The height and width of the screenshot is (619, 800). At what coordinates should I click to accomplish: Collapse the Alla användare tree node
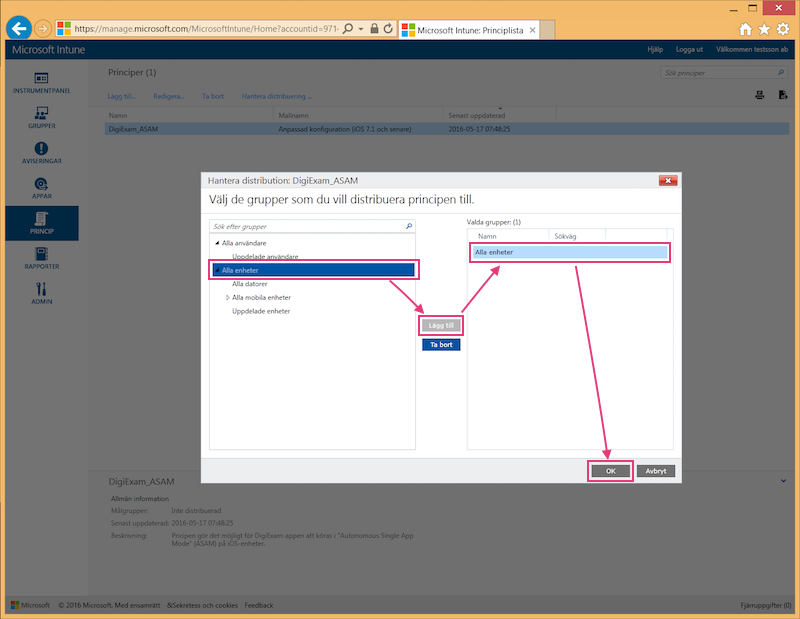217,243
